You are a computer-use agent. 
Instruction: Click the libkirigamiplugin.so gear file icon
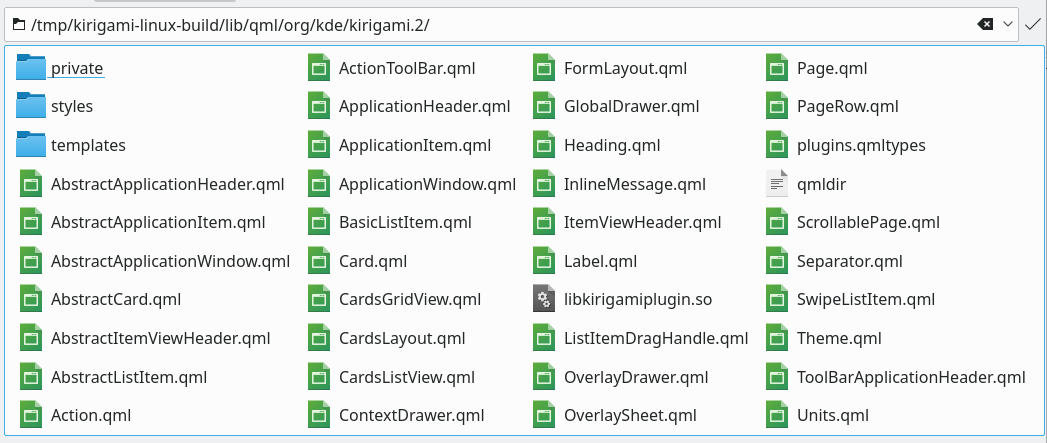(544, 299)
